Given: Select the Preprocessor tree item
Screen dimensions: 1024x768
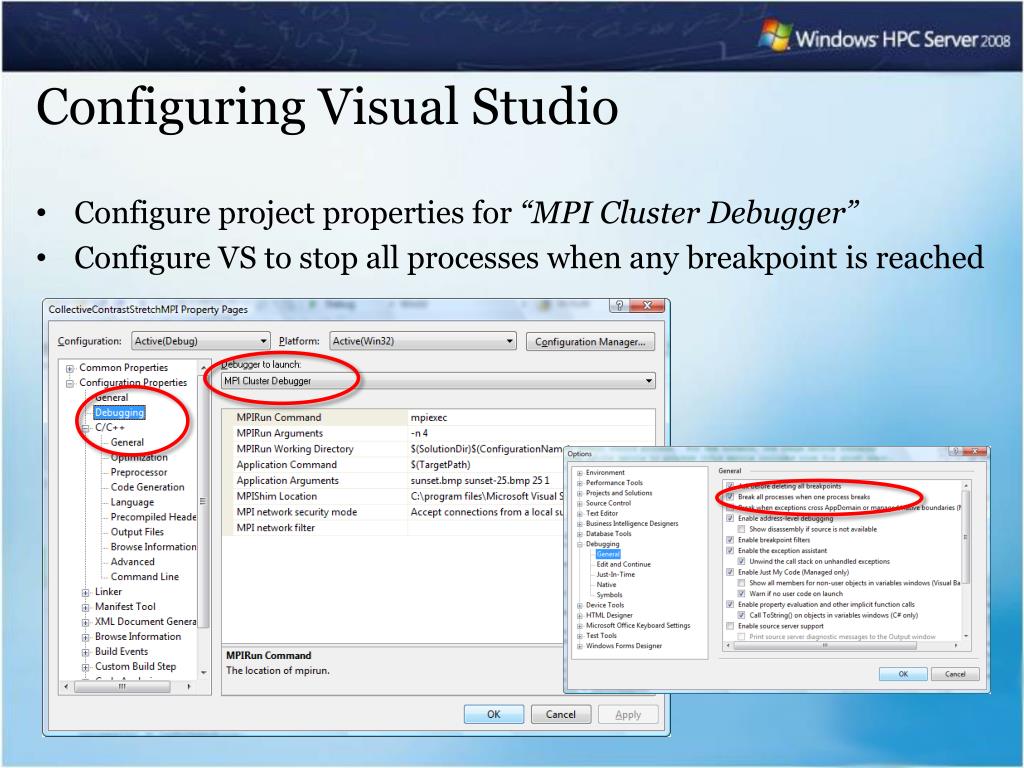Looking at the screenshot, I should click(x=139, y=472).
